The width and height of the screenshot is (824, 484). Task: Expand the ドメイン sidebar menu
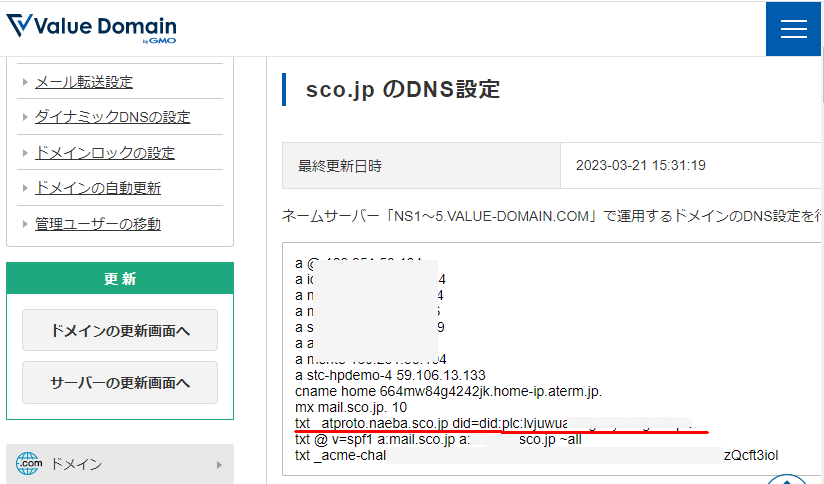point(120,464)
